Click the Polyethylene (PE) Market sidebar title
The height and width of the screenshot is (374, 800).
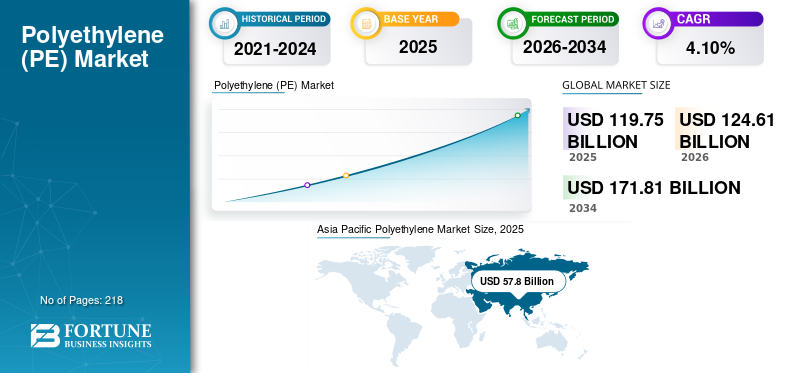pos(92,47)
